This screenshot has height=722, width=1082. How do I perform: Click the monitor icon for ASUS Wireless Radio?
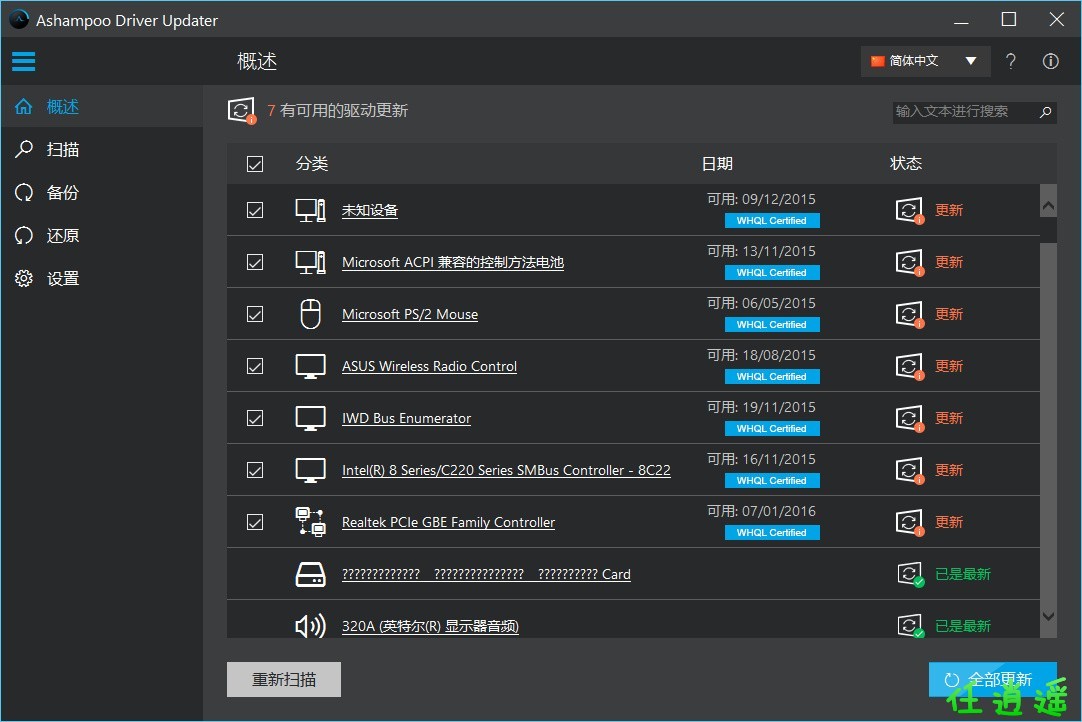[311, 367]
